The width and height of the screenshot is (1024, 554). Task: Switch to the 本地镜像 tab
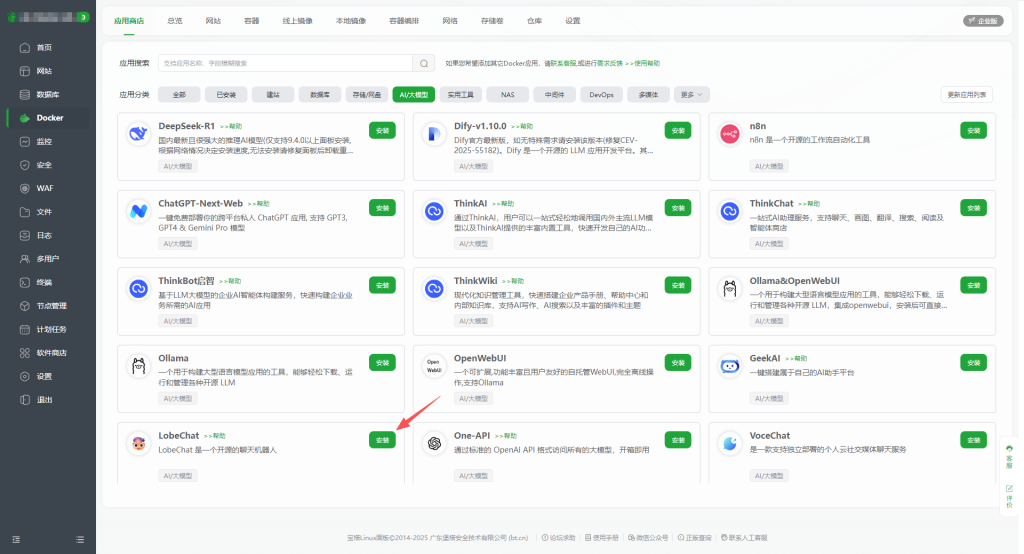tap(350, 20)
